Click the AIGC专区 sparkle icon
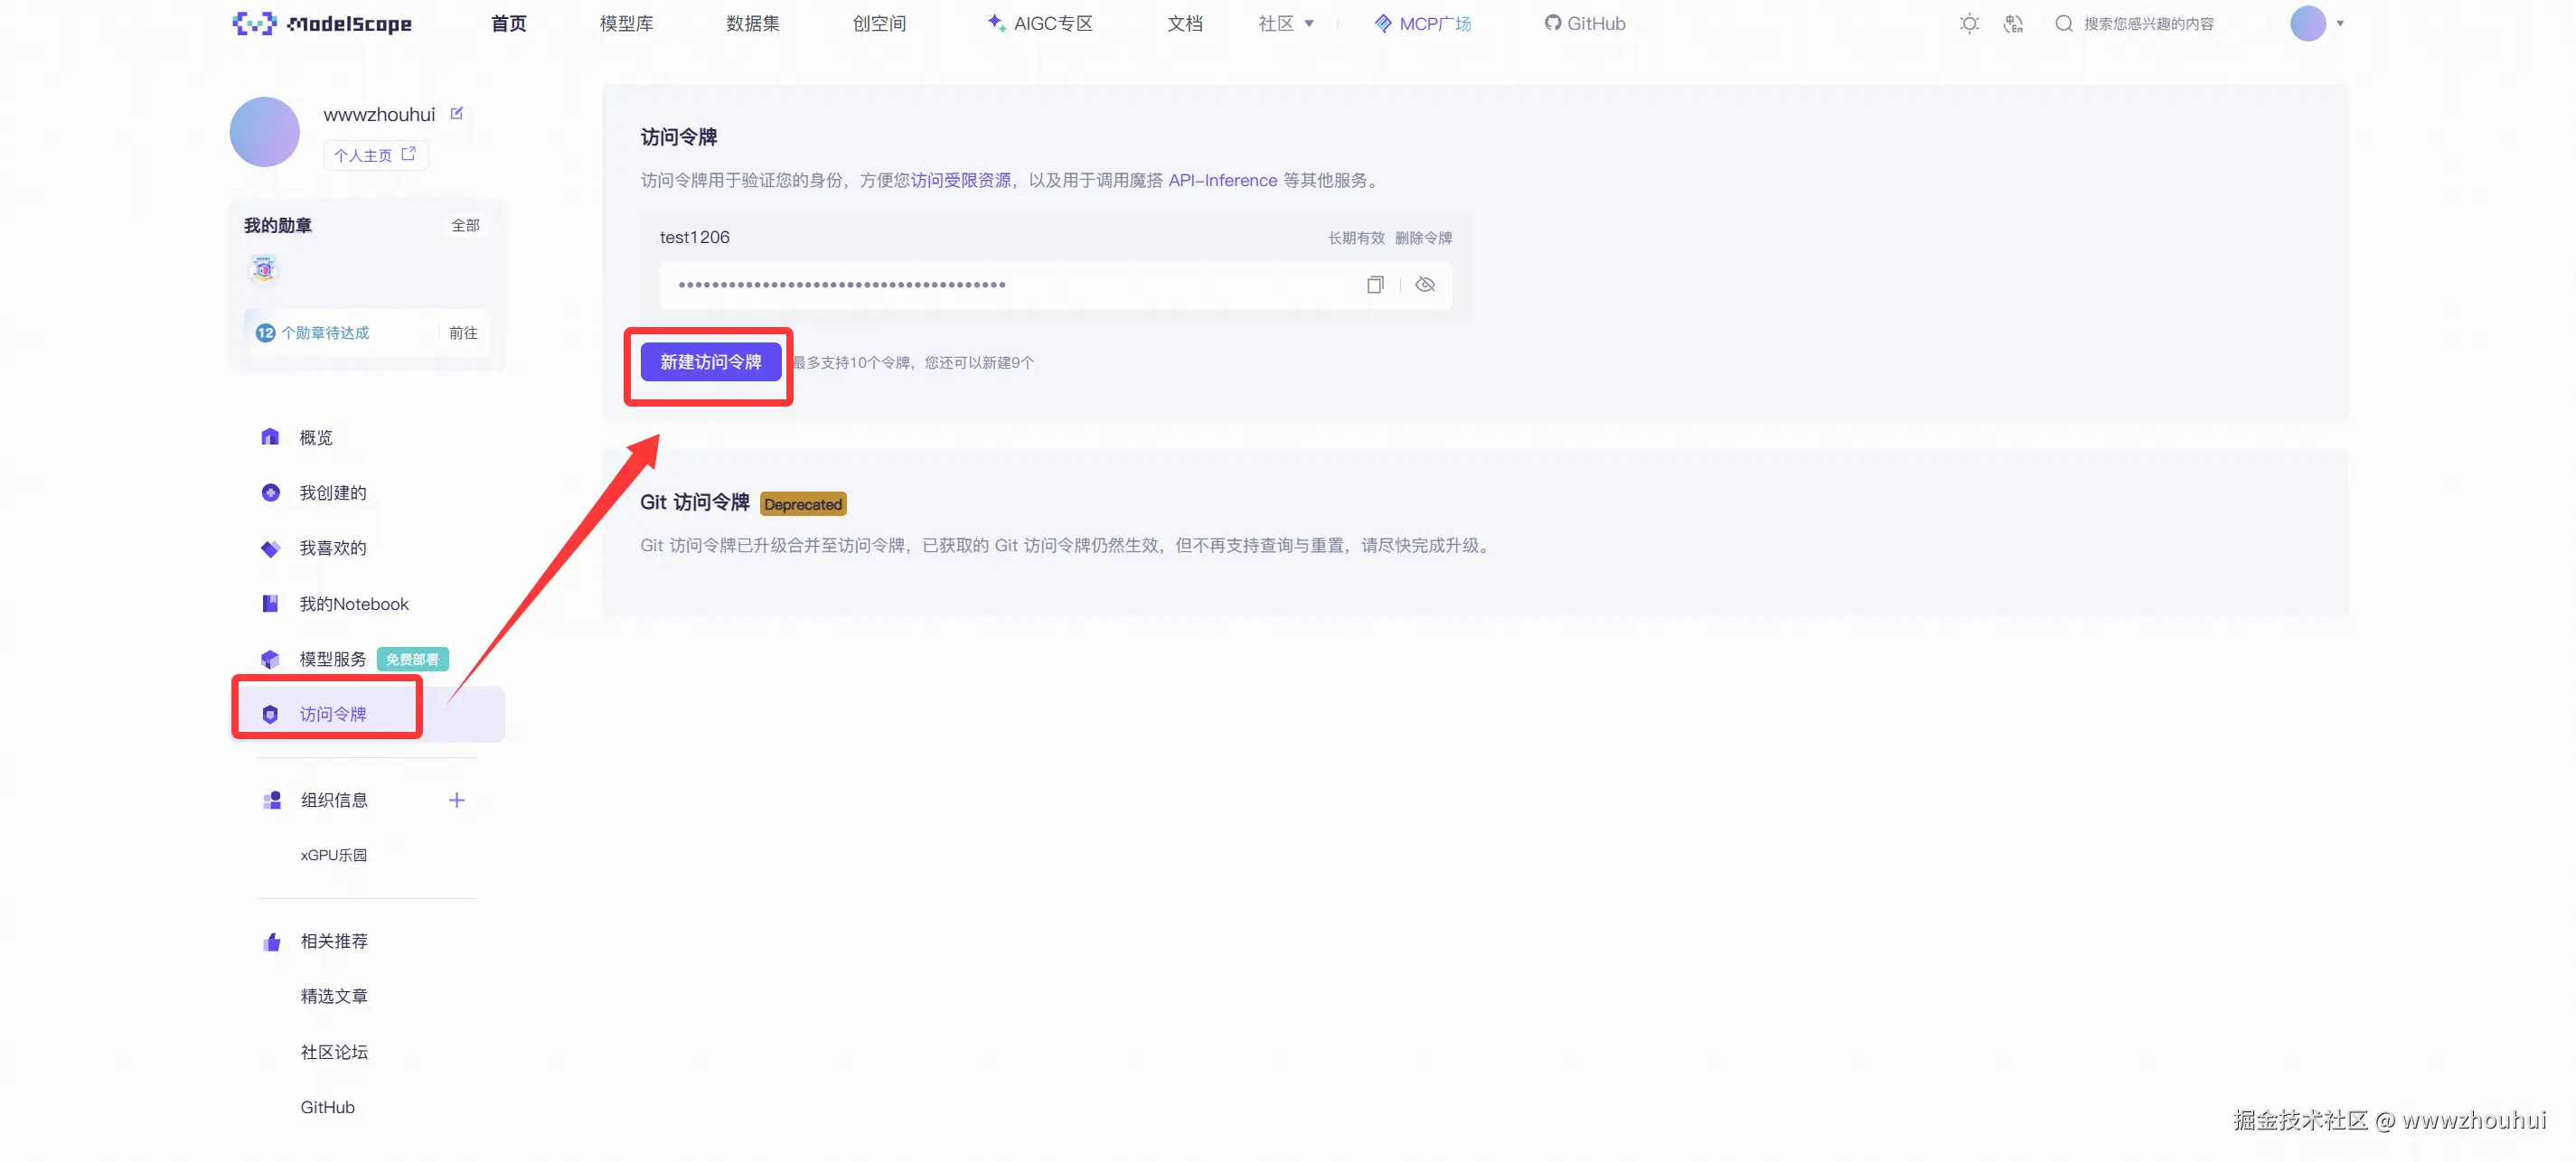The image size is (2576, 1162). [x=996, y=22]
